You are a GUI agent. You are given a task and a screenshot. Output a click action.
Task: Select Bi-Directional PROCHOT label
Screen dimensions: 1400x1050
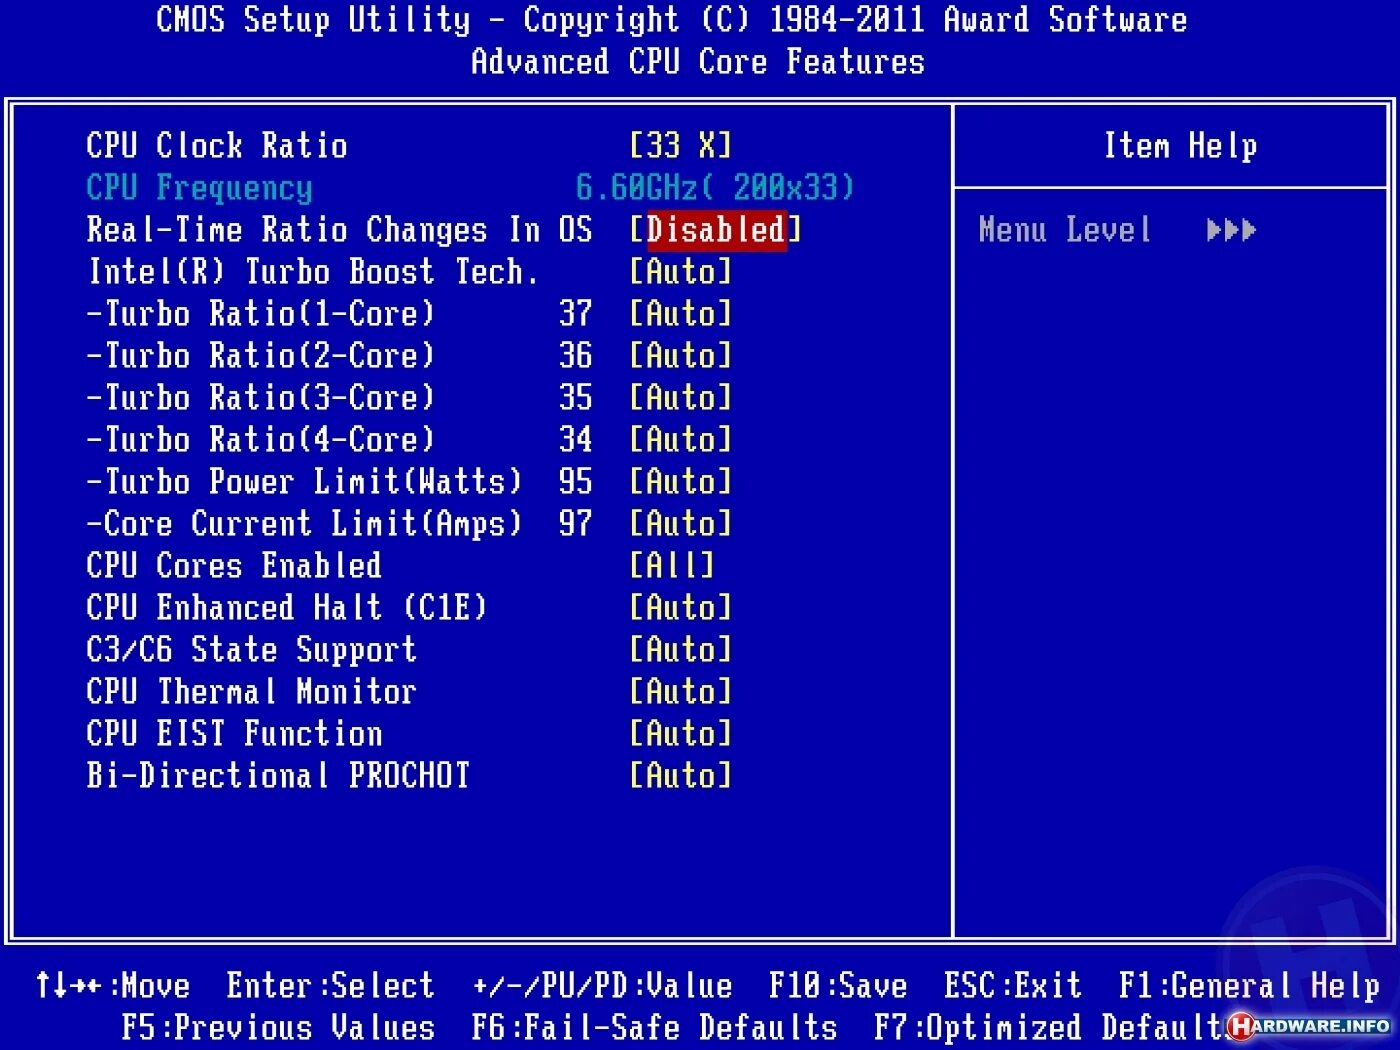[278, 776]
